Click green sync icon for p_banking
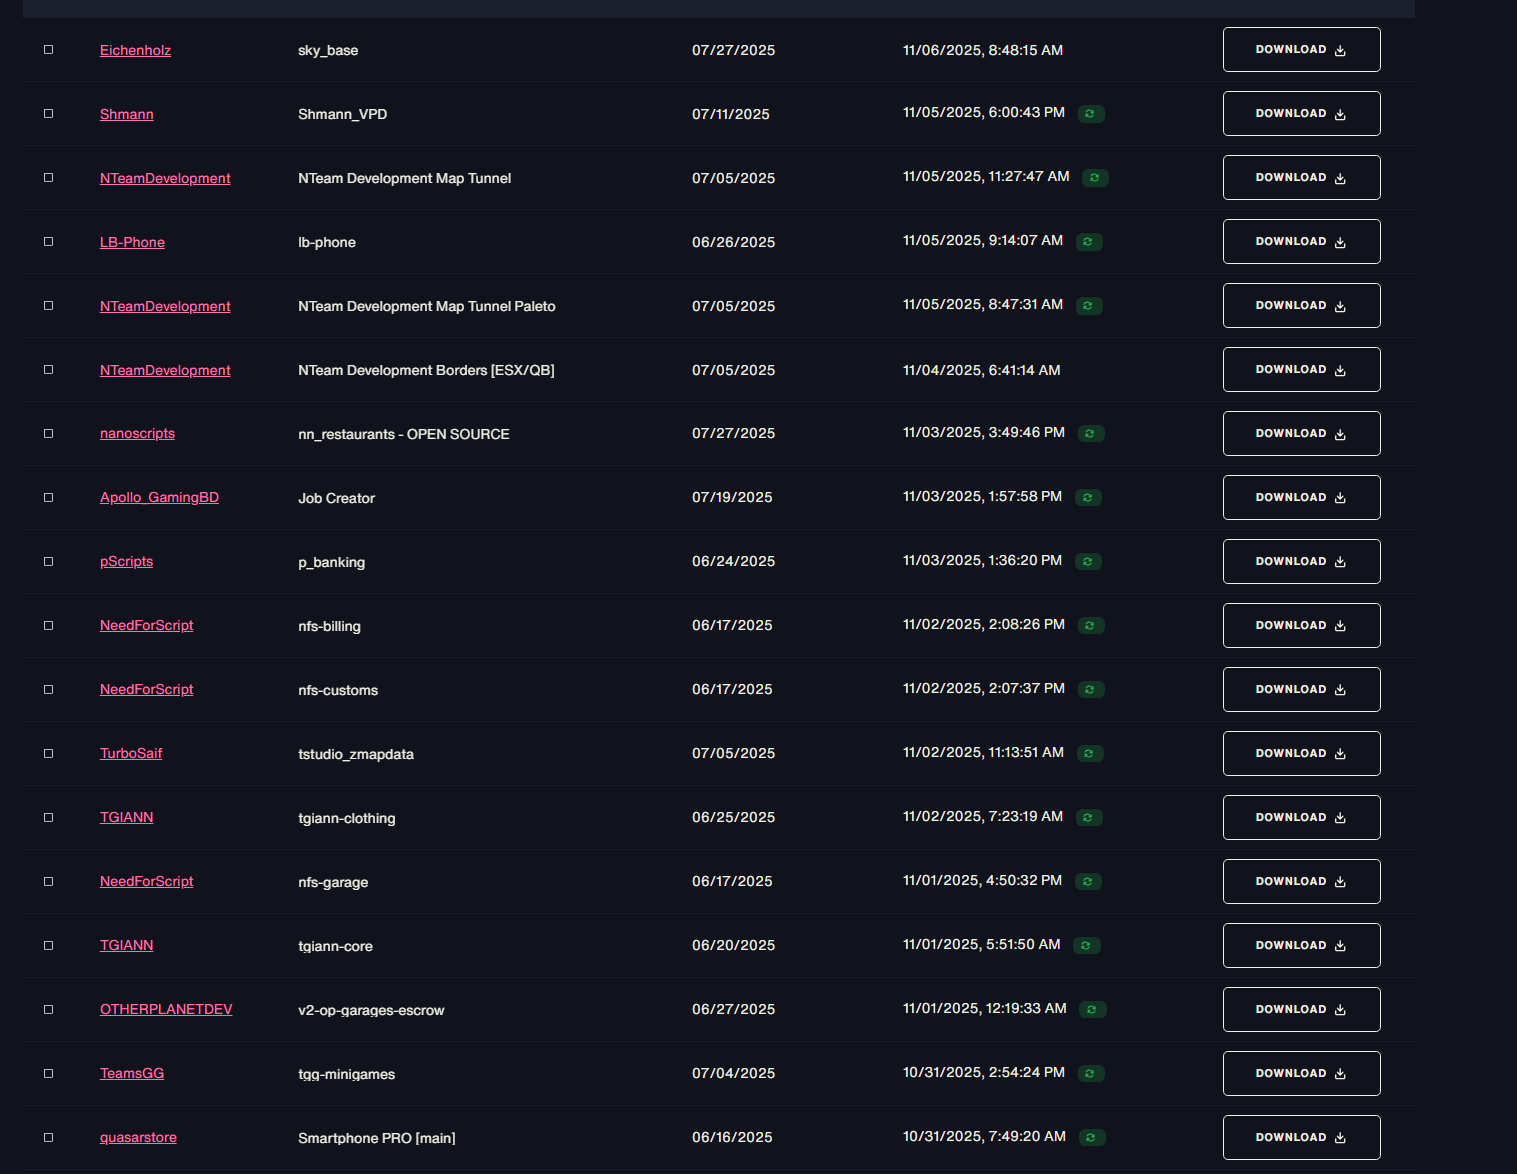Viewport: 1517px width, 1174px height. [1087, 562]
